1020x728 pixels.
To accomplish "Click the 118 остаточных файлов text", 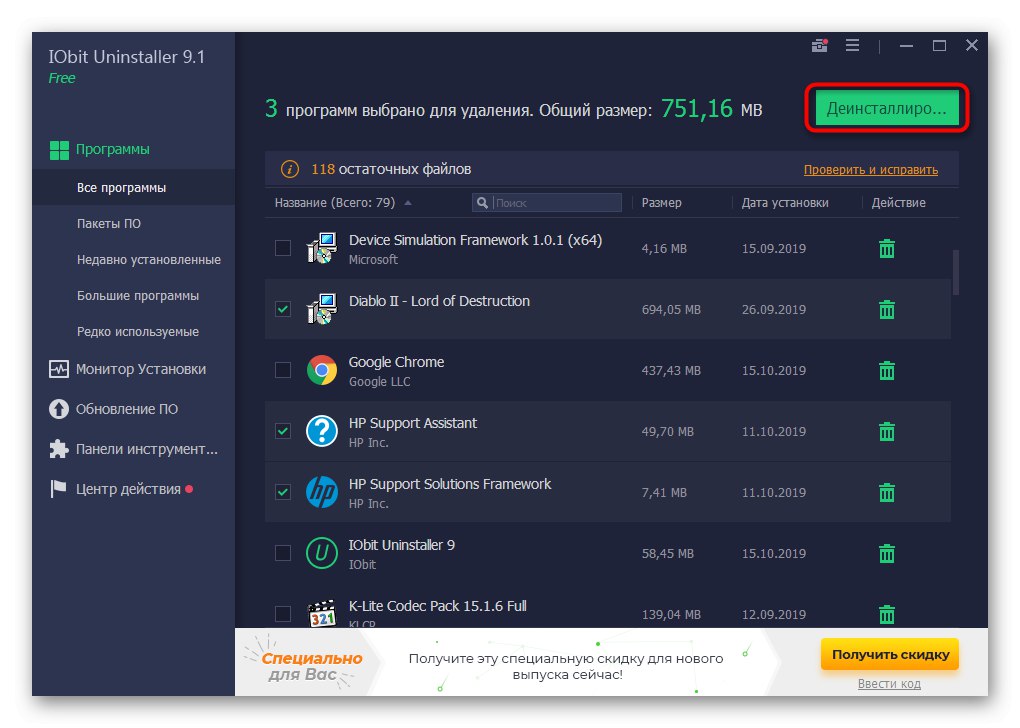I will click(391, 169).
